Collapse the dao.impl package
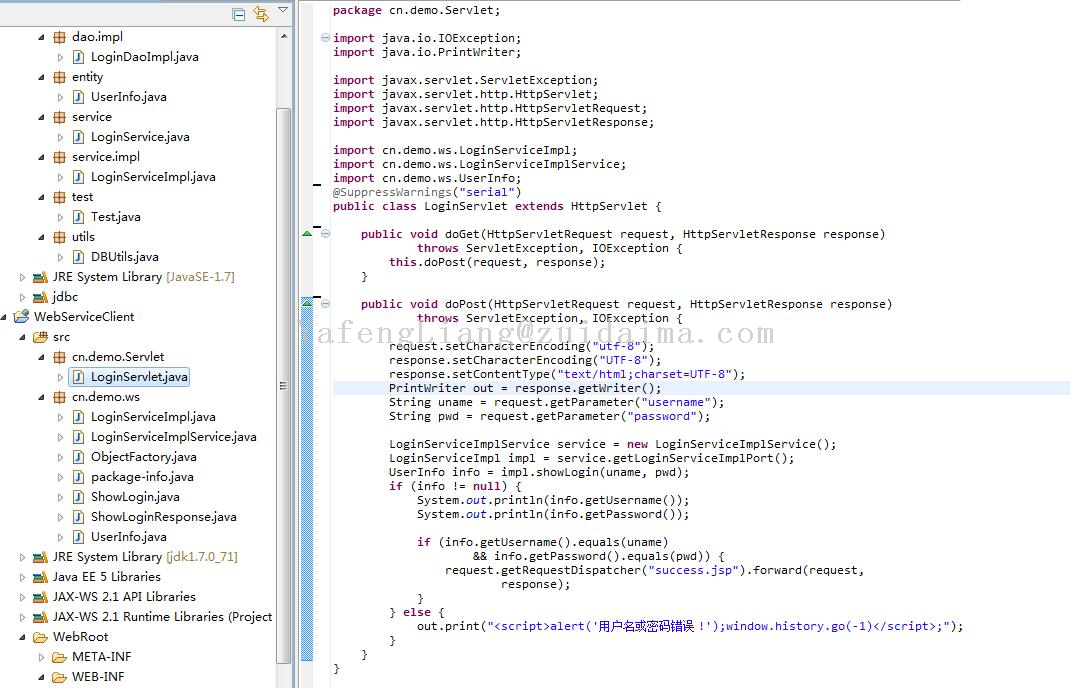The height and width of the screenshot is (688, 1070). pyautogui.click(x=42, y=37)
